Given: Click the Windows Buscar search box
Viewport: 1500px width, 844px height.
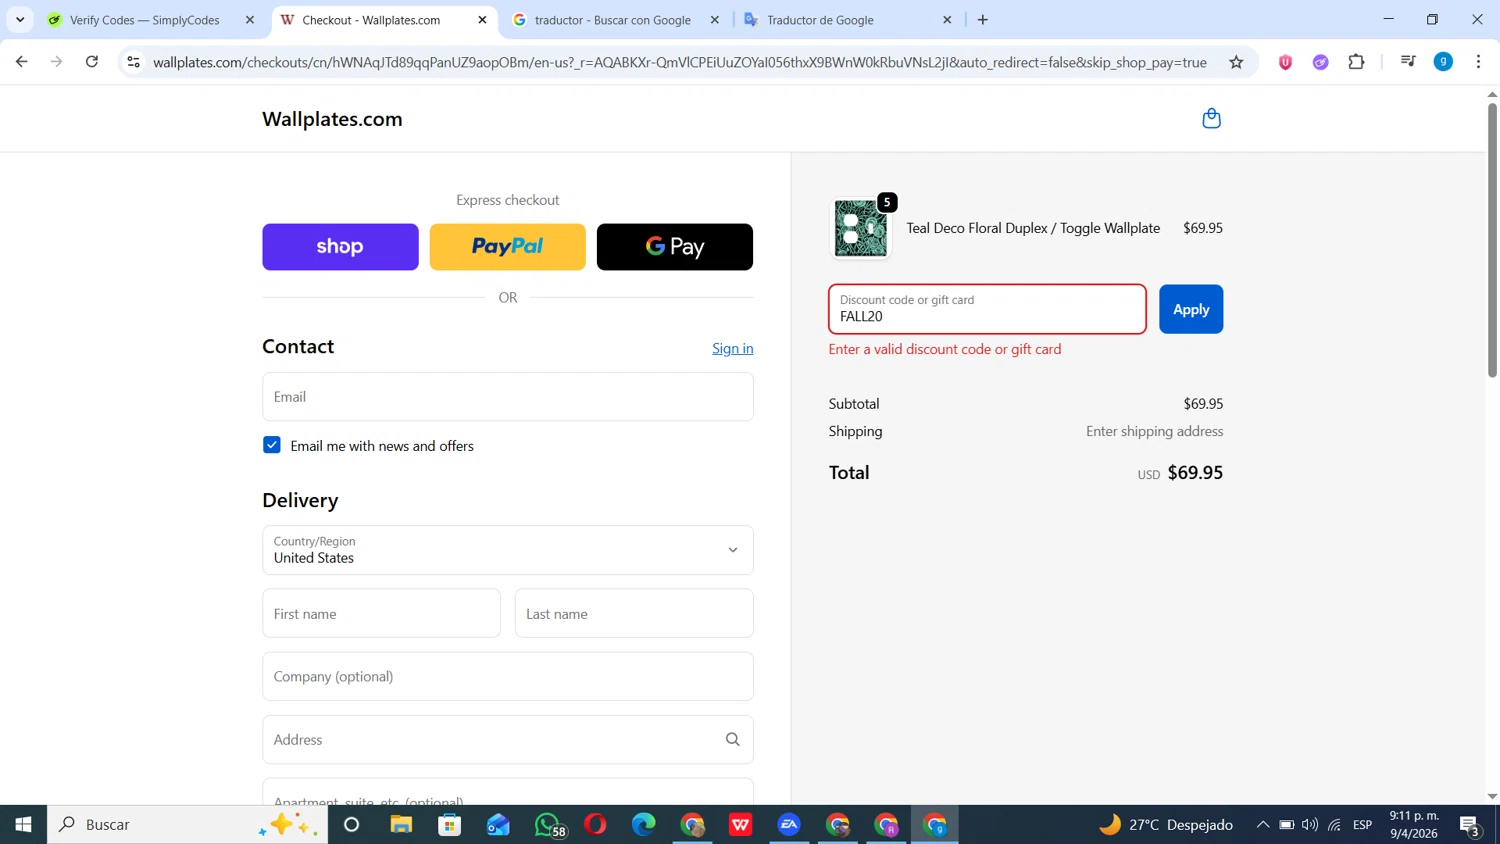Looking at the screenshot, I should (x=188, y=824).
